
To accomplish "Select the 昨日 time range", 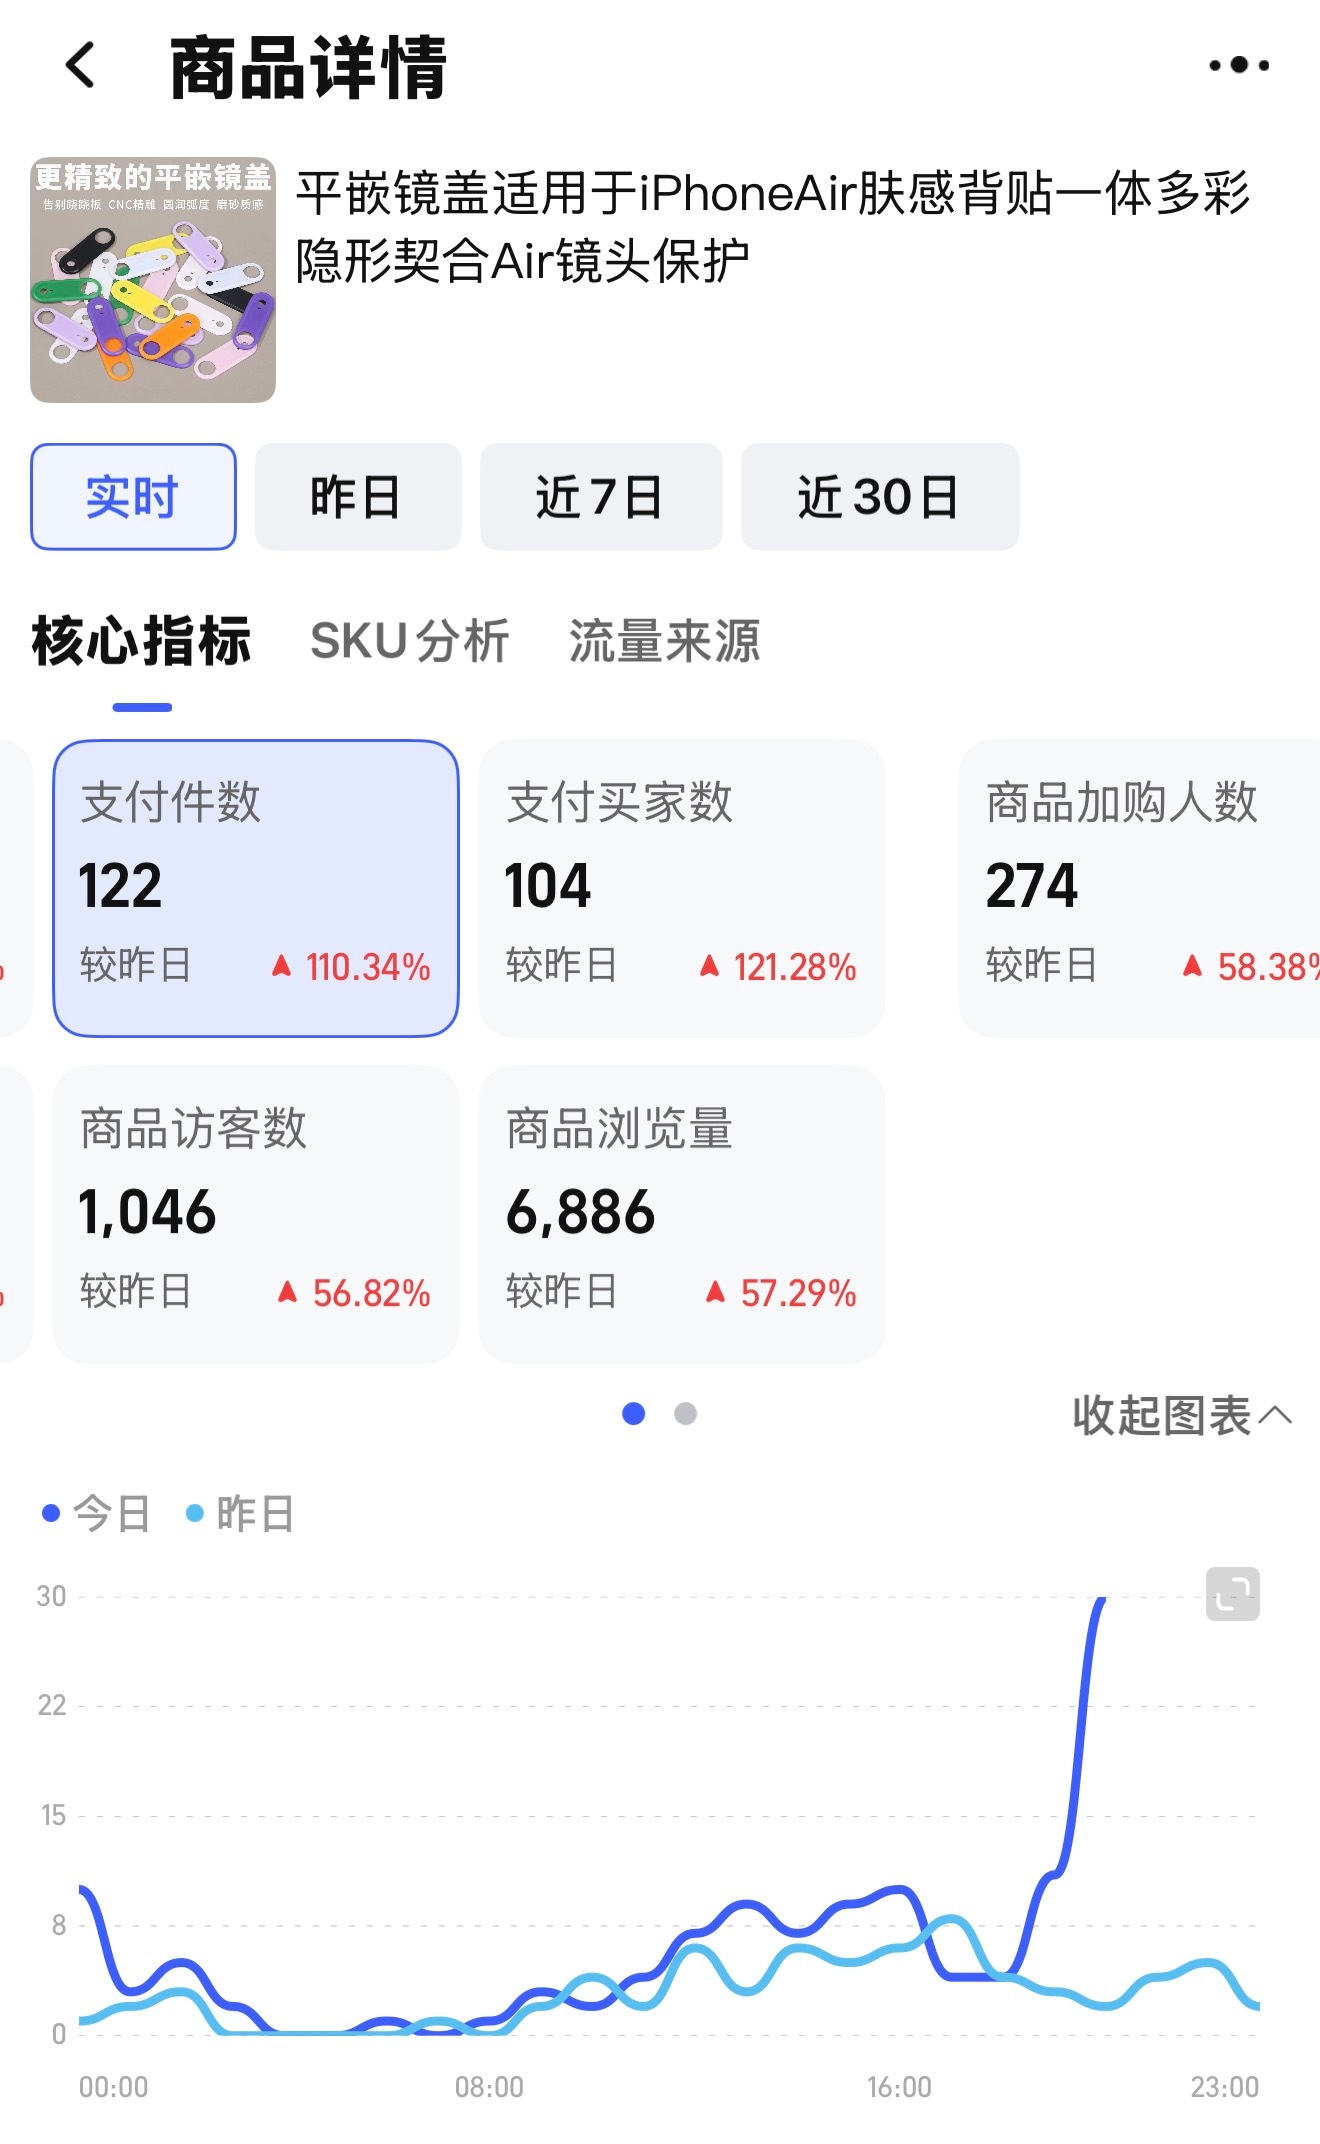I will [358, 497].
